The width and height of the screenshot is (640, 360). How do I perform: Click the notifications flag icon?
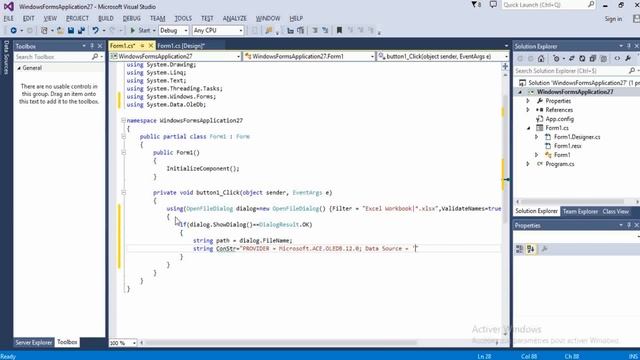476,5
